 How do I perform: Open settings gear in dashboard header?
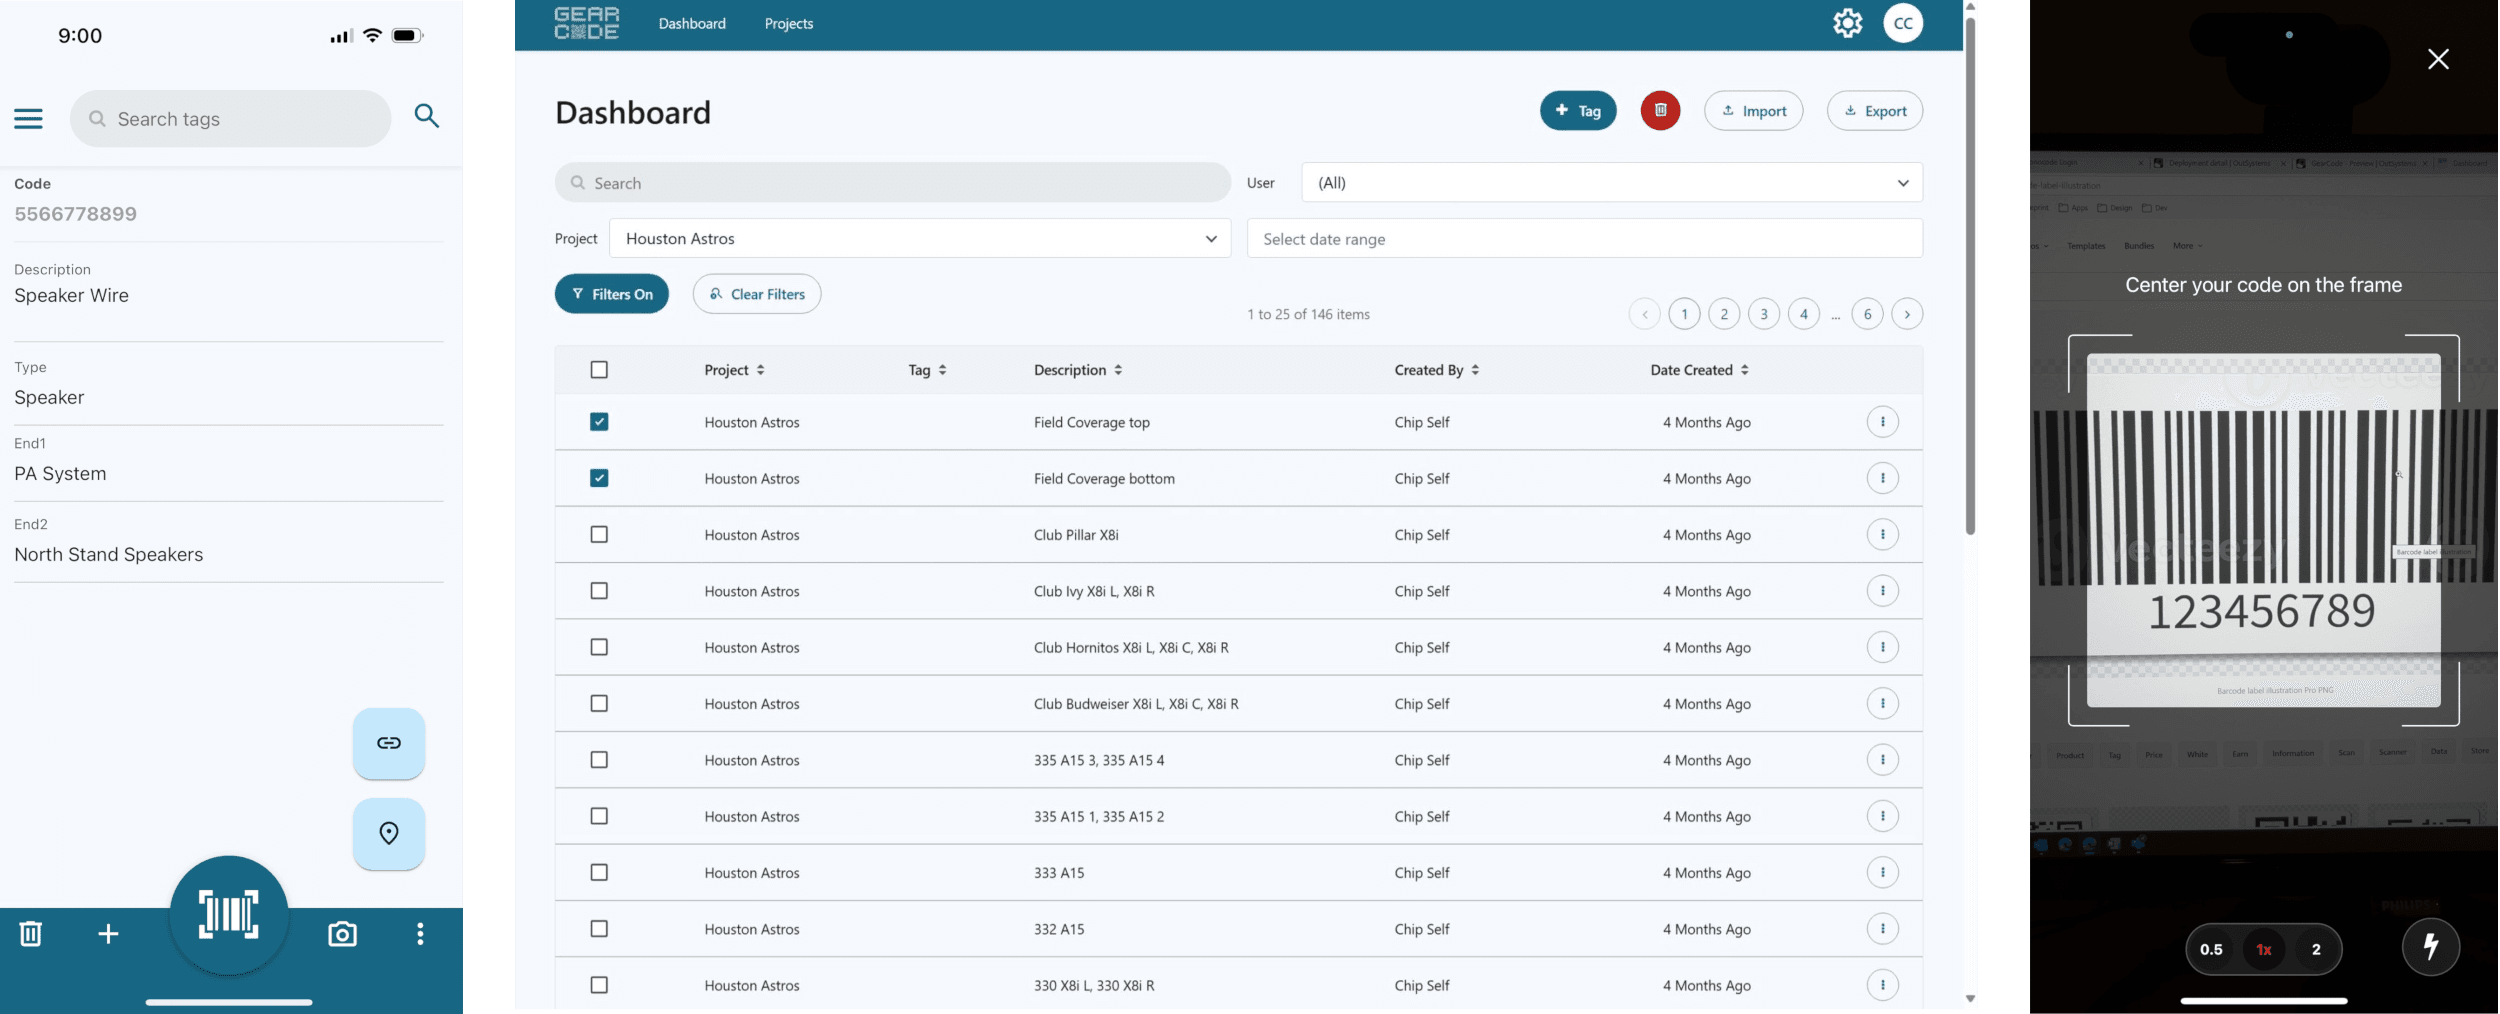coord(1847,23)
